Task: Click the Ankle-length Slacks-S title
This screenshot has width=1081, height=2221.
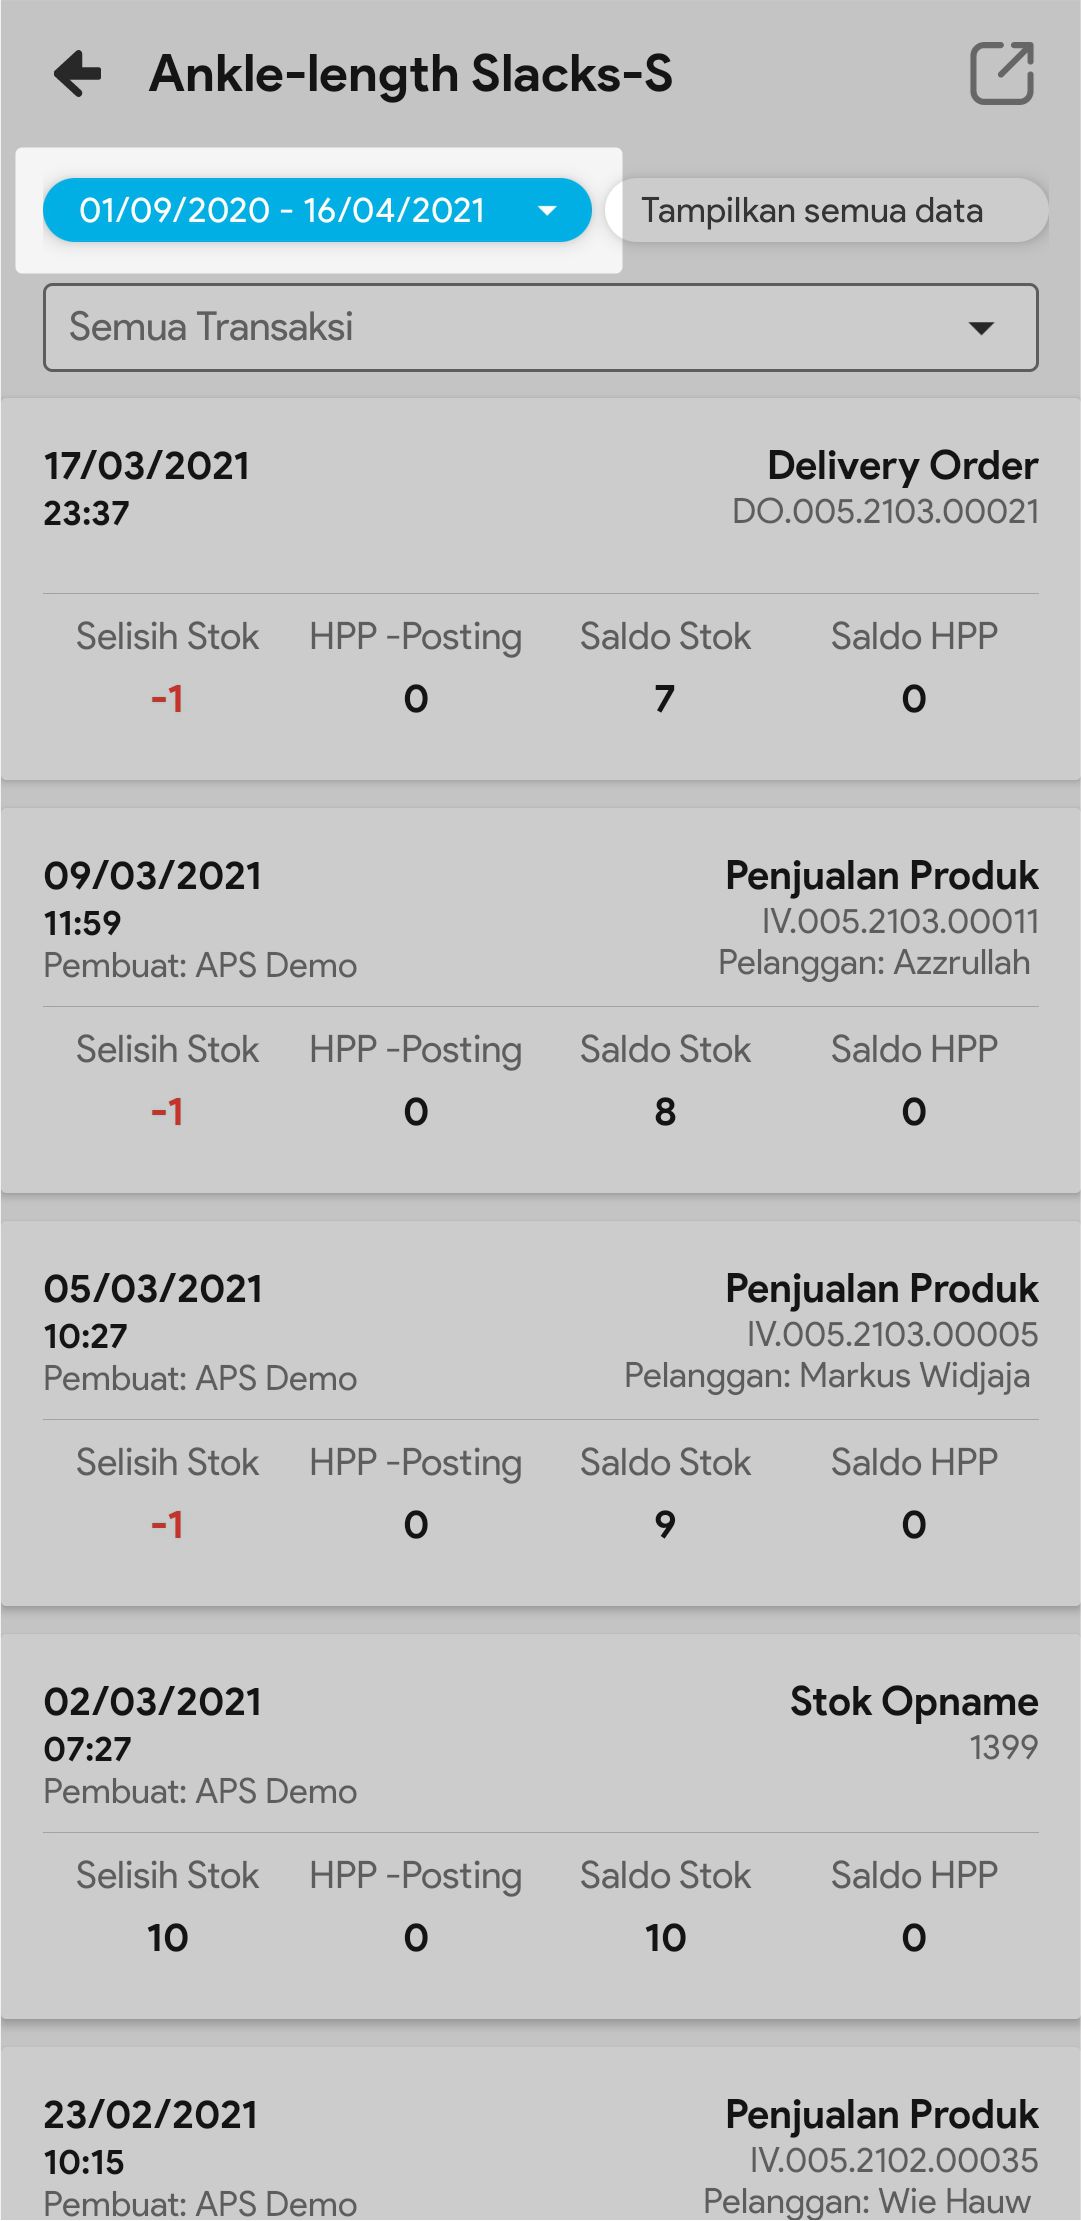Action: coord(410,74)
